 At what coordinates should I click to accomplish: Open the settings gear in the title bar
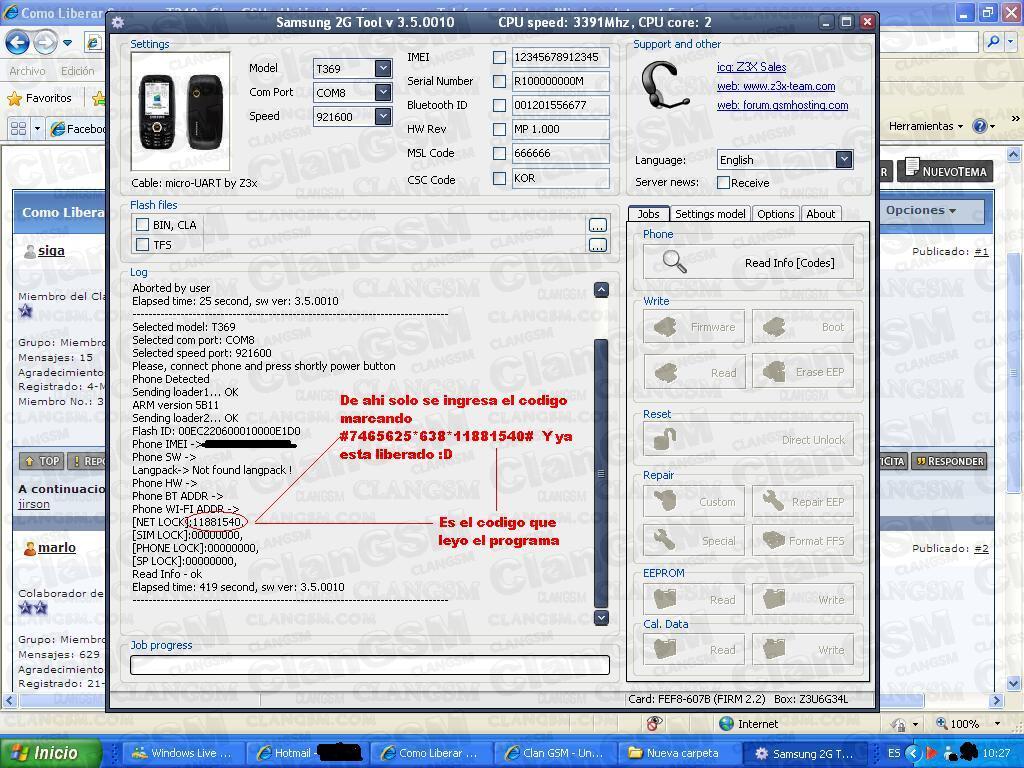[x=118, y=21]
